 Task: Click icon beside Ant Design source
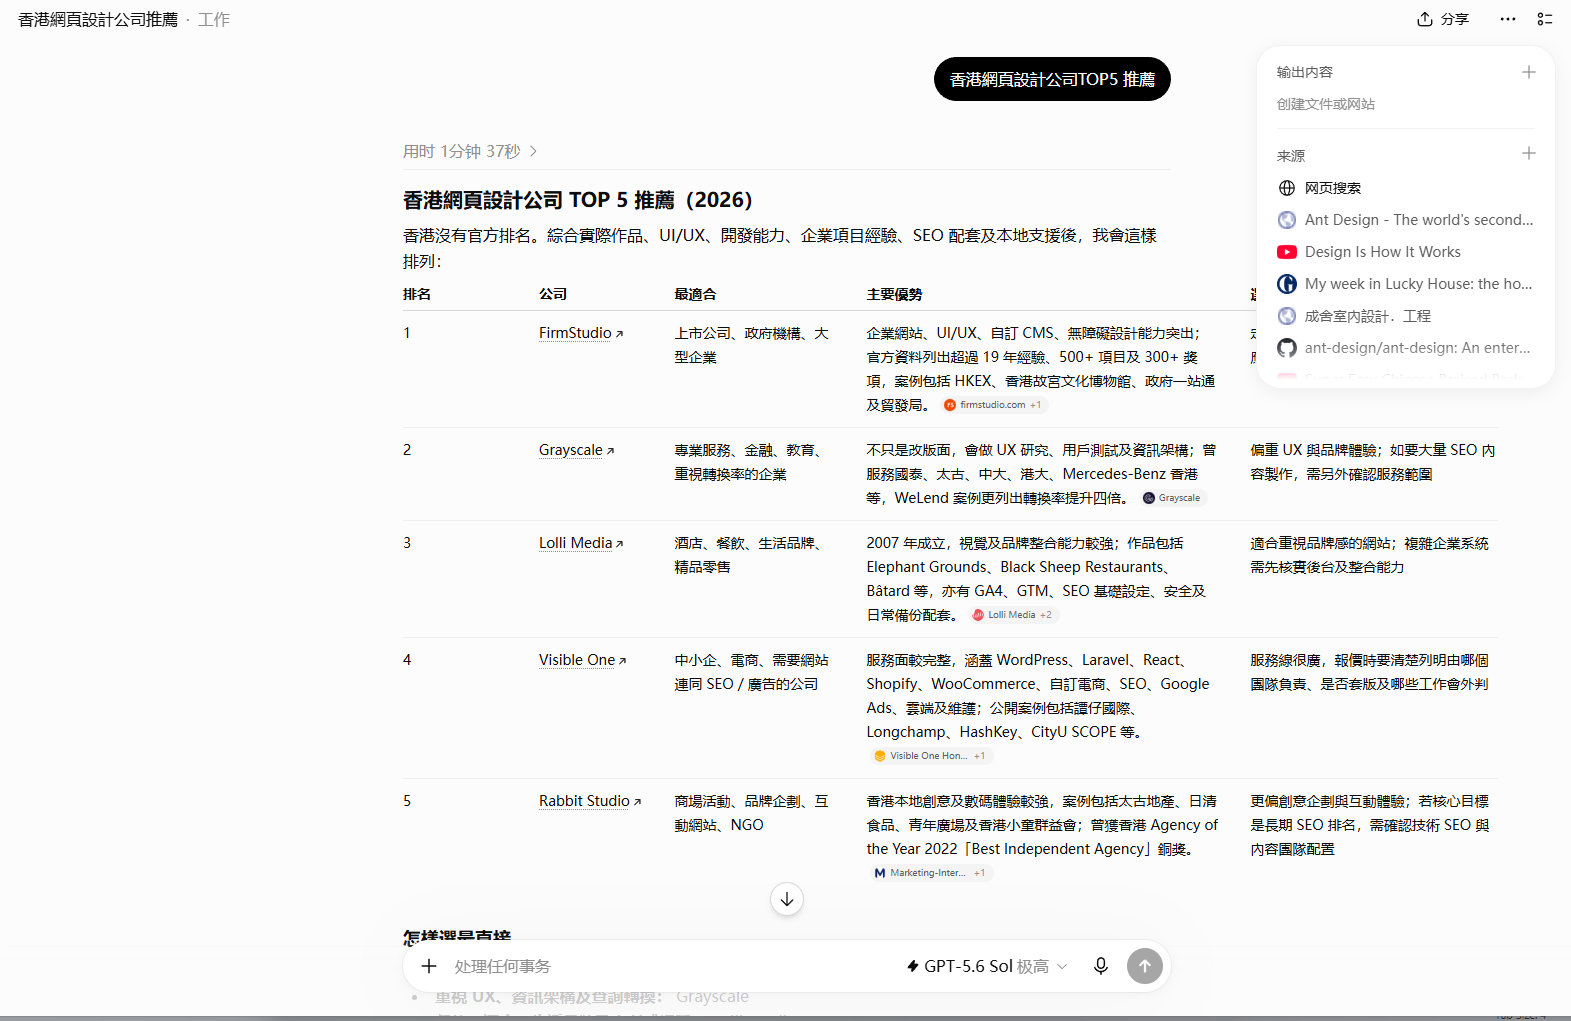(x=1287, y=220)
